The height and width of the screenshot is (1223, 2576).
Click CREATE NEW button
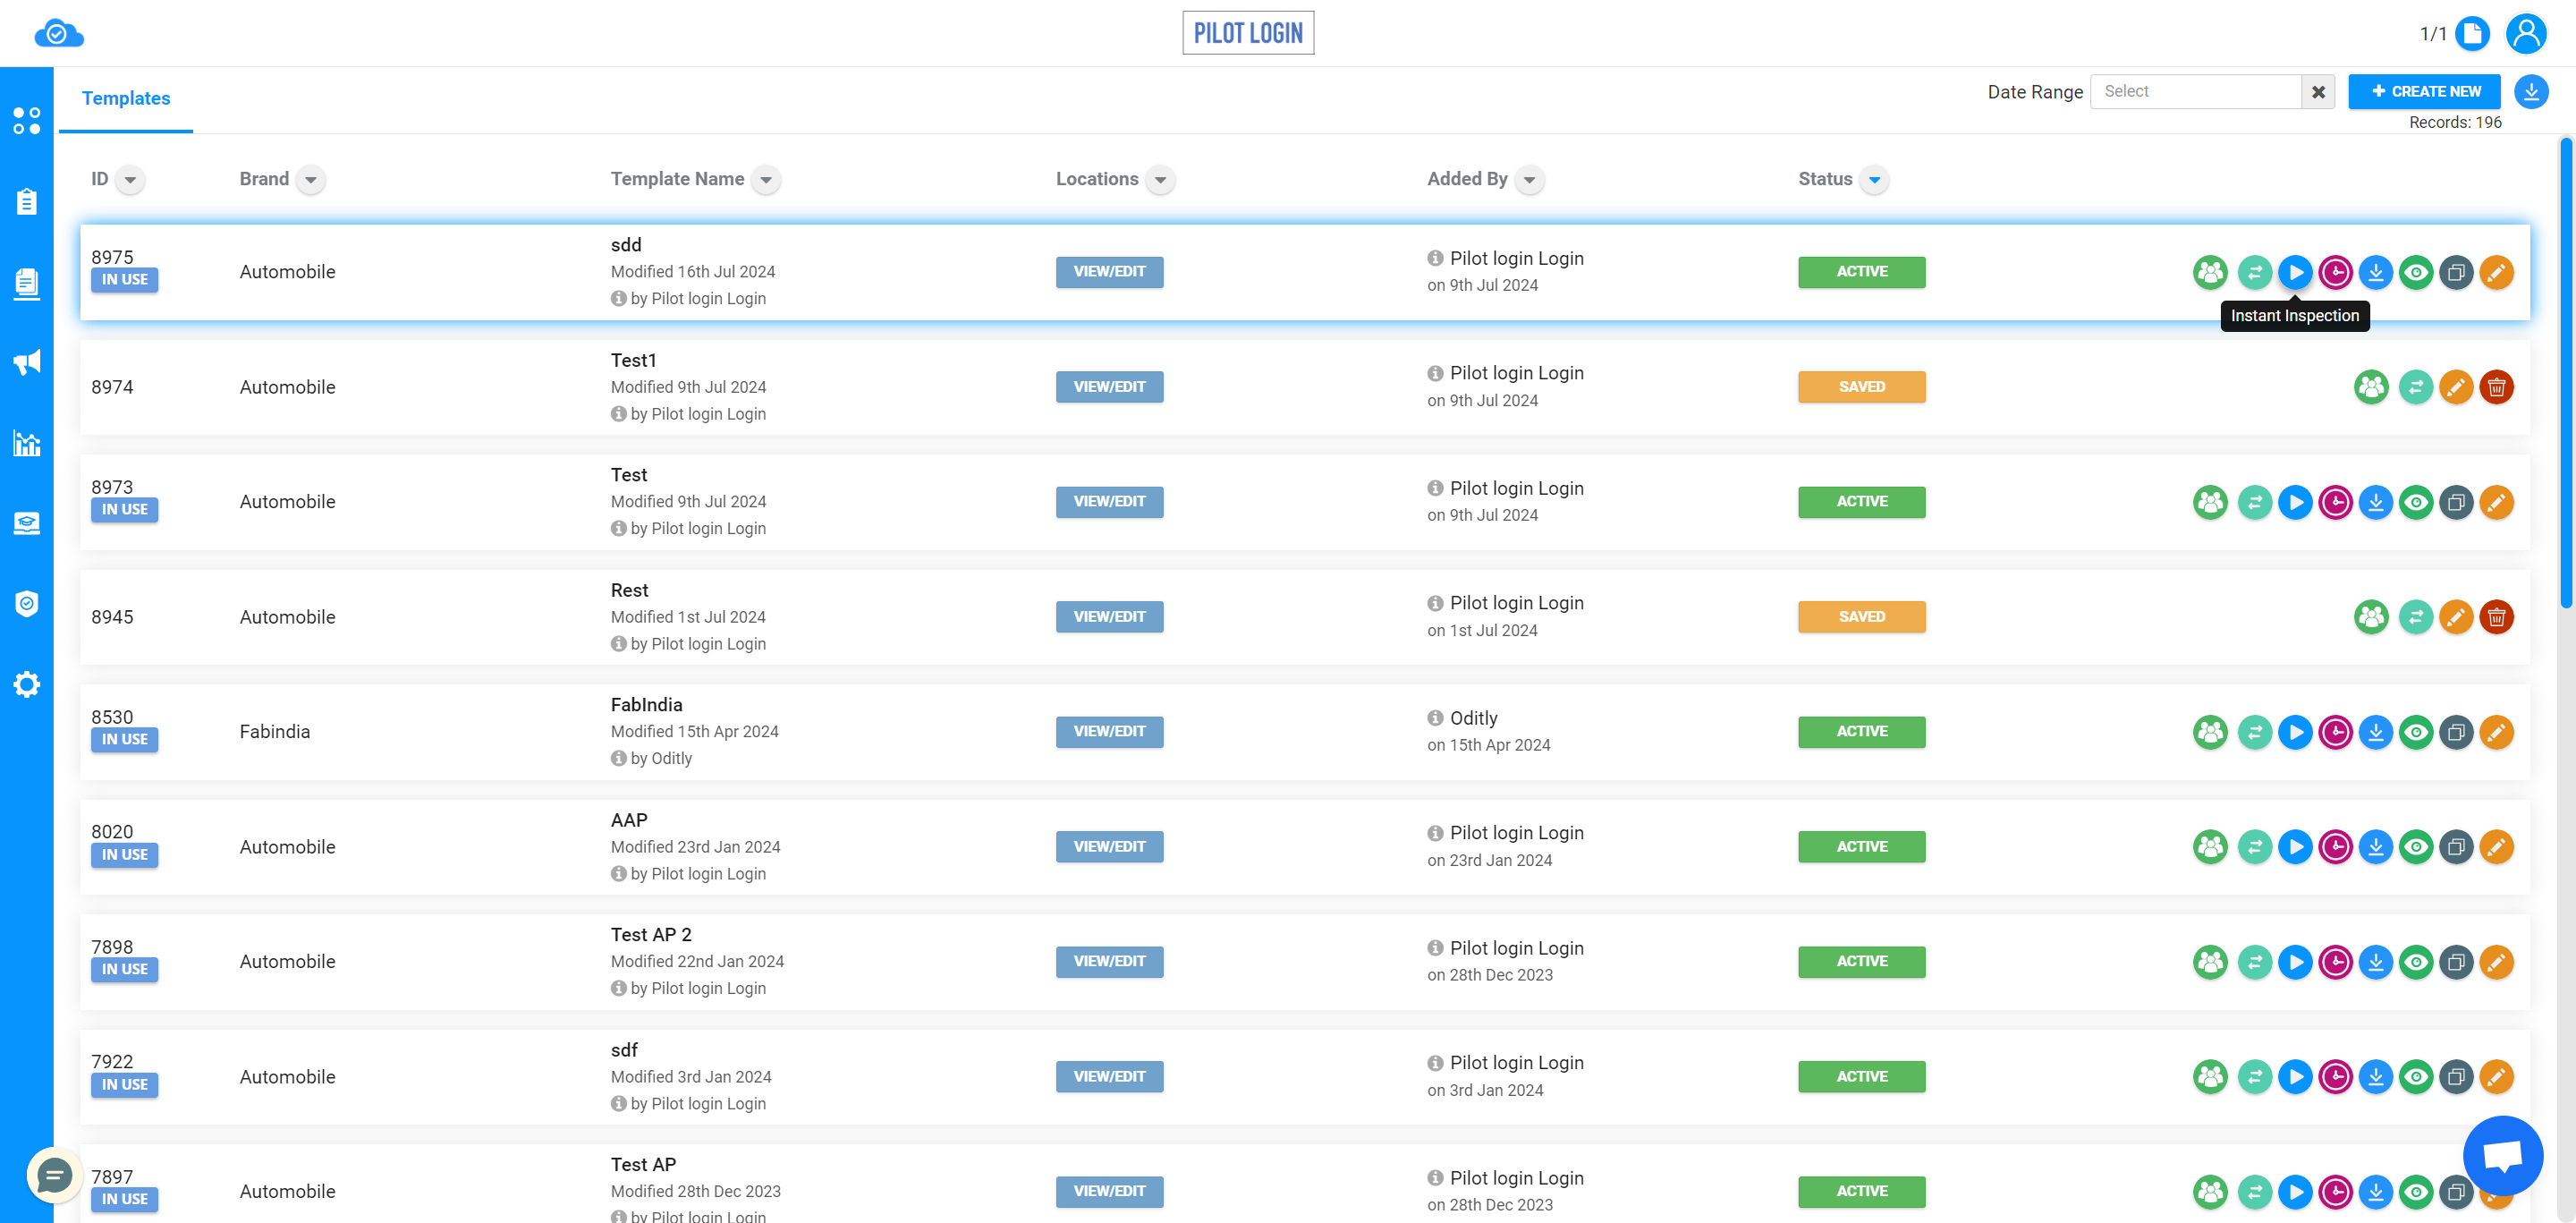(x=2425, y=90)
